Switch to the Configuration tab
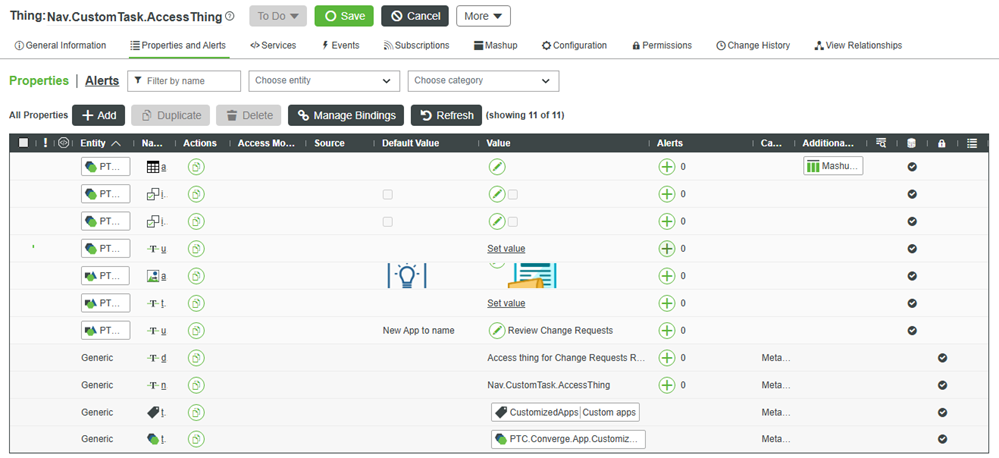Screen dimensions: 999x458 (574, 45)
